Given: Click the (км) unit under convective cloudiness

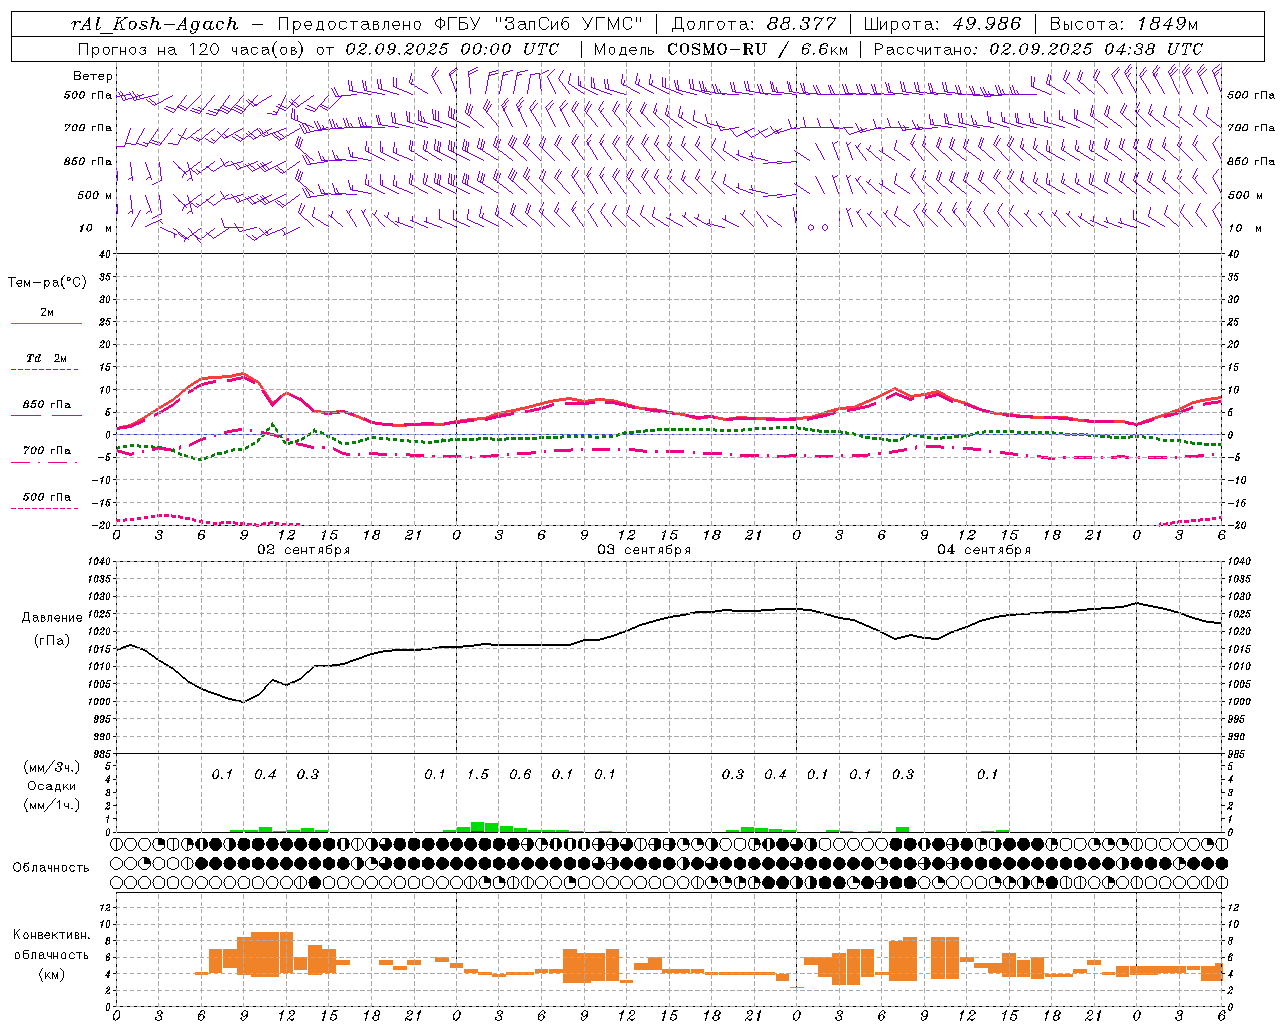Looking at the screenshot, I should coord(52,974).
